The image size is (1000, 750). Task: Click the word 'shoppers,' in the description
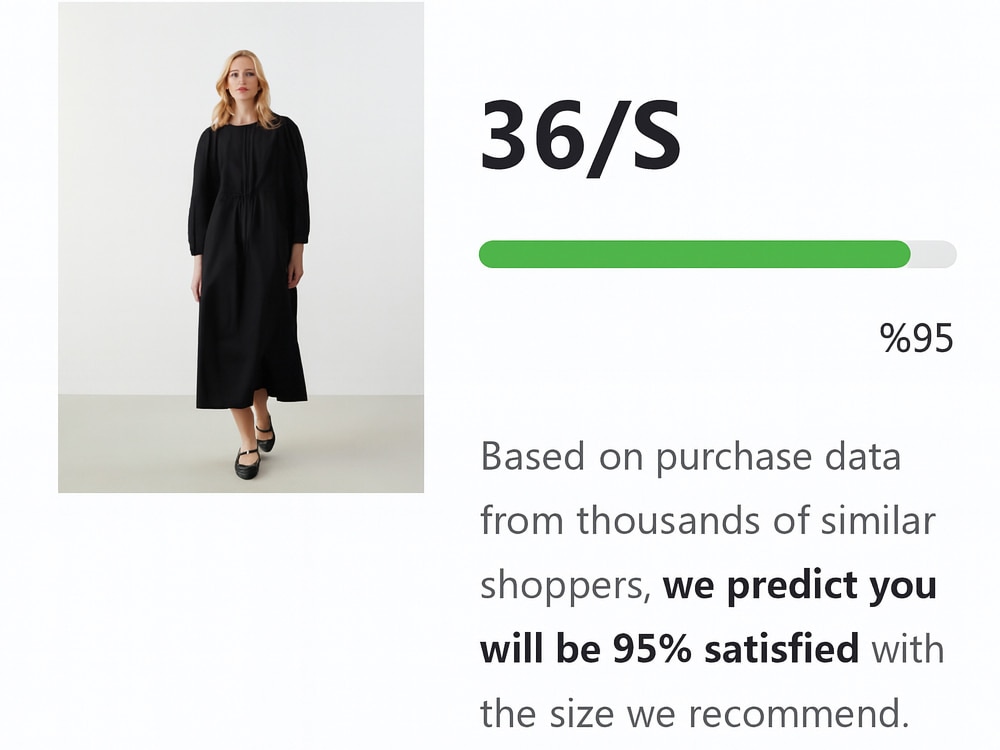[x=566, y=587]
